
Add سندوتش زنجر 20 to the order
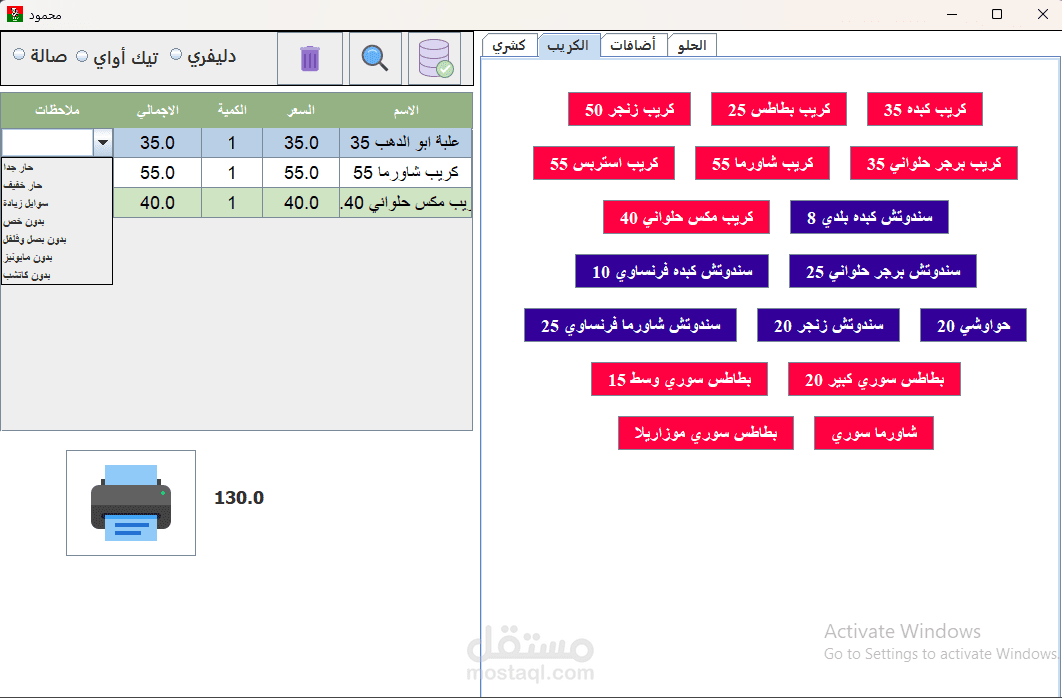(828, 326)
